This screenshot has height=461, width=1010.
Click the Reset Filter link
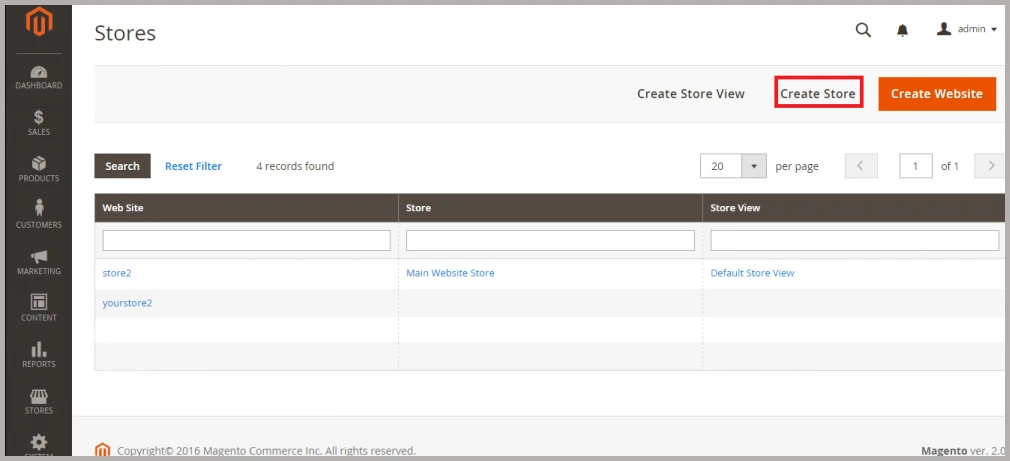193,166
